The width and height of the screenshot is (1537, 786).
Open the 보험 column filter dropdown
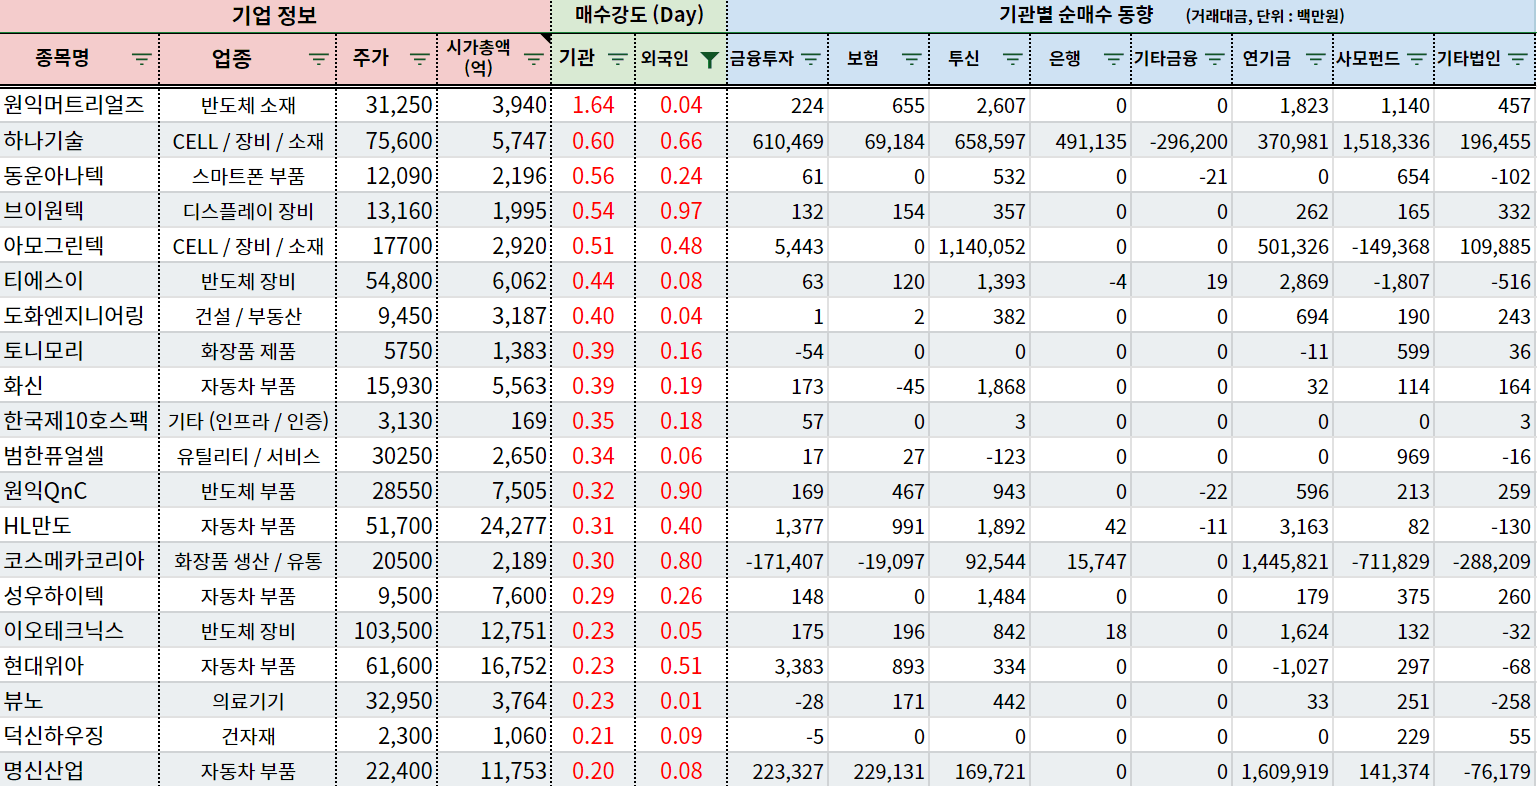click(912, 59)
